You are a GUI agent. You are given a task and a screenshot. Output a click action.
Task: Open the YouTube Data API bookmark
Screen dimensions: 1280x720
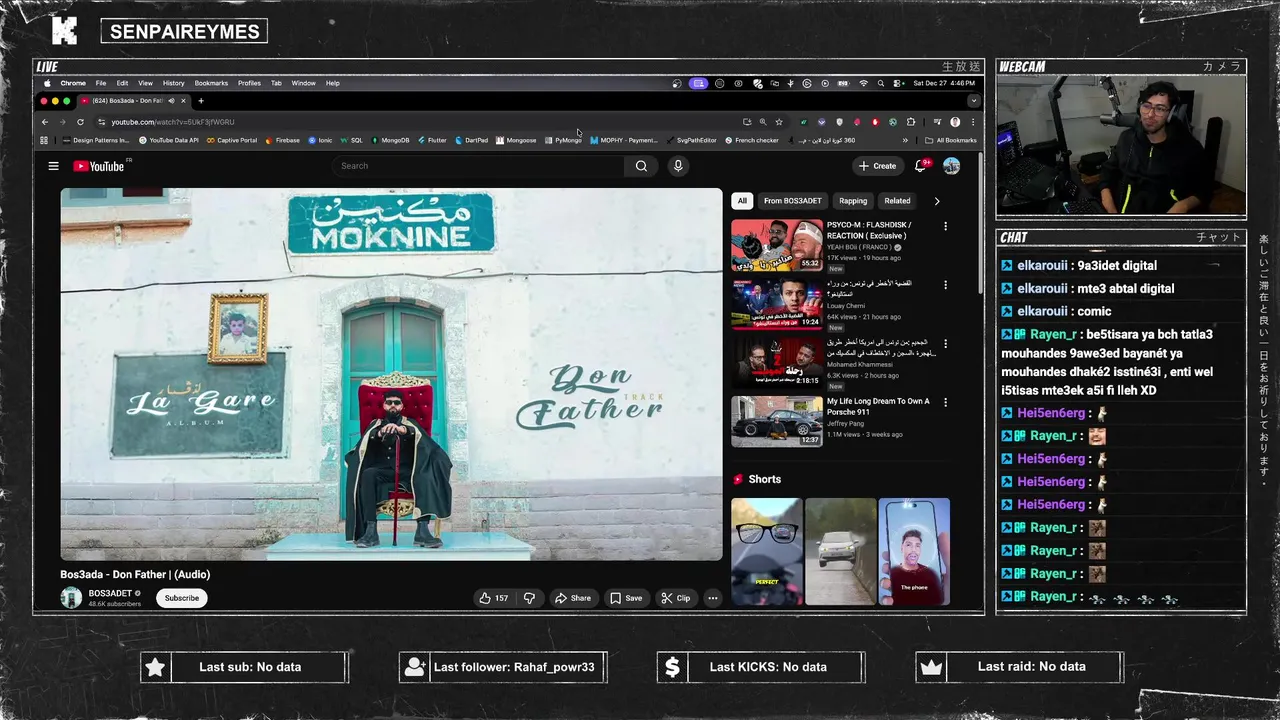tap(169, 140)
